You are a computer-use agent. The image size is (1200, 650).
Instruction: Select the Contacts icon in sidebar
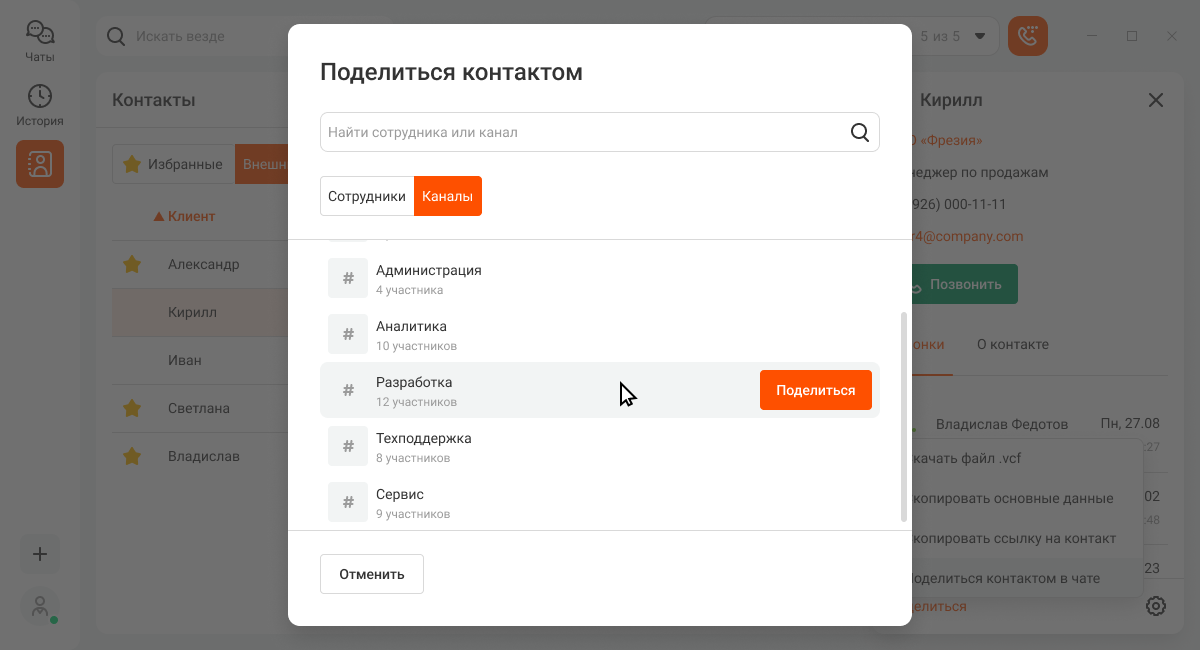click(x=40, y=164)
